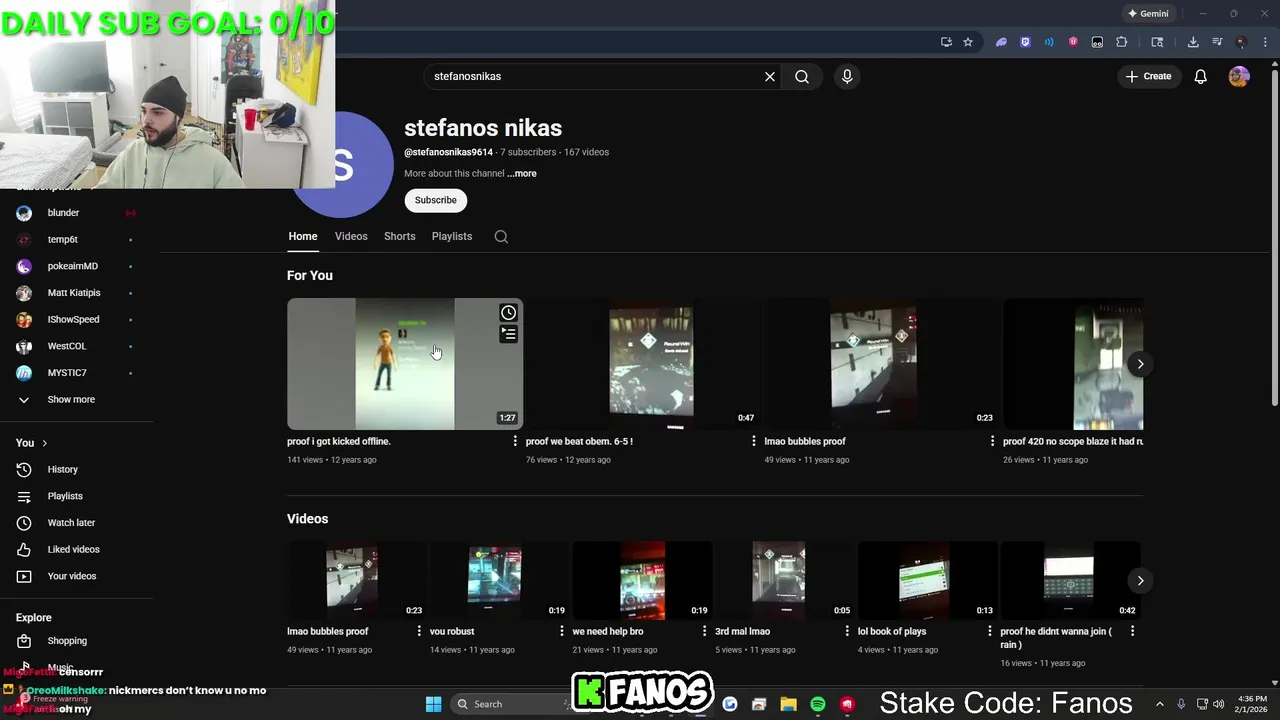Click the install-app icon in address bar

pos(946,42)
